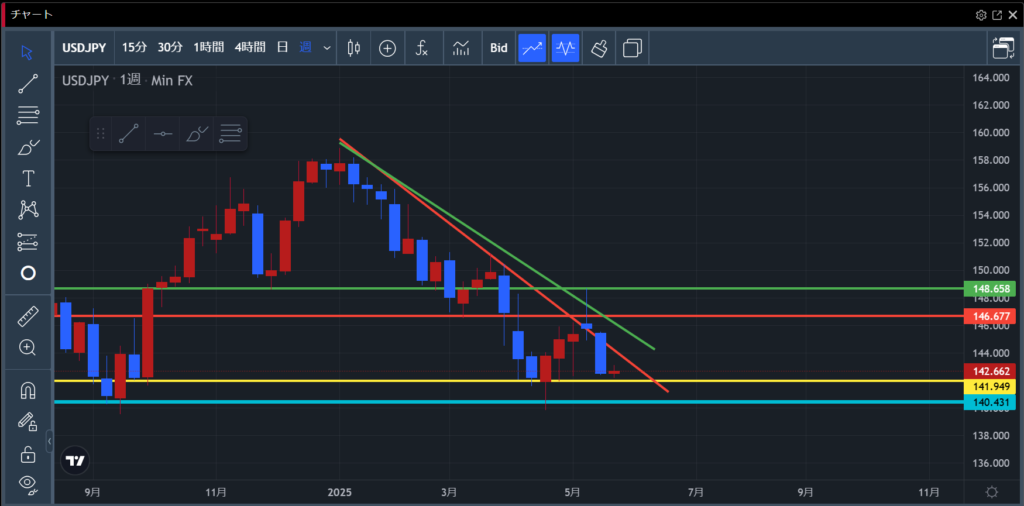Switch to 1時間 timeframe
Viewport: 1024px width, 506px height.
[208, 48]
